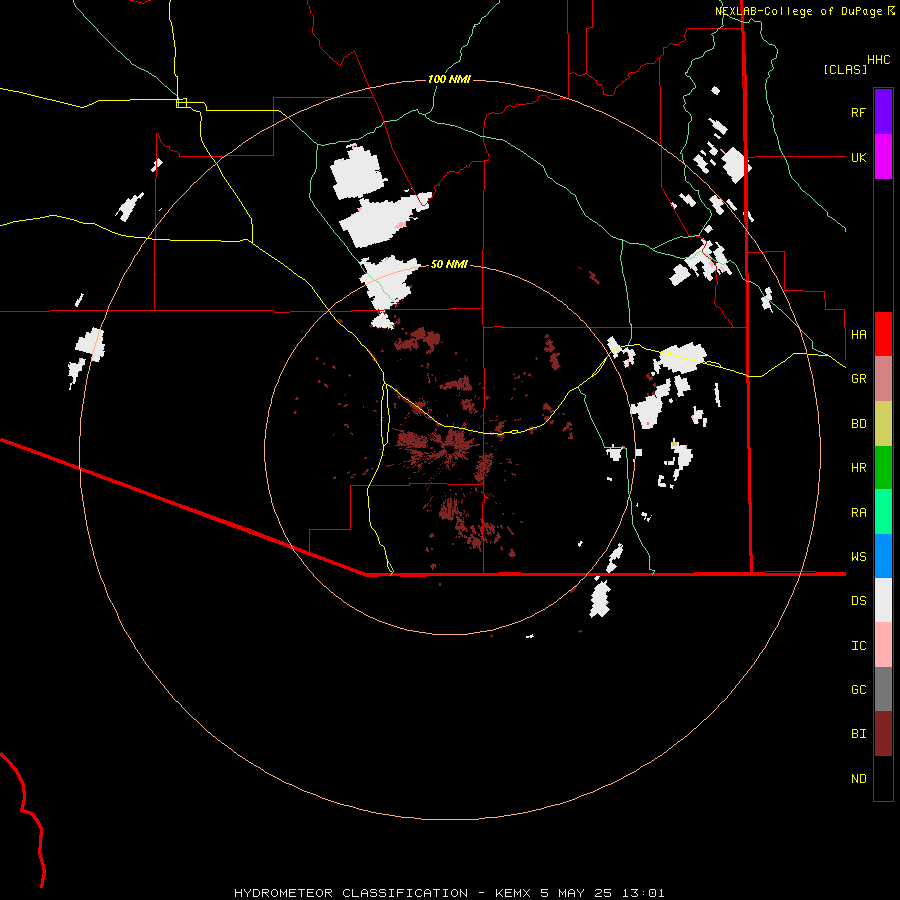Click the '100 NMI' range ring label
This screenshot has width=900, height=900.
[449, 79]
